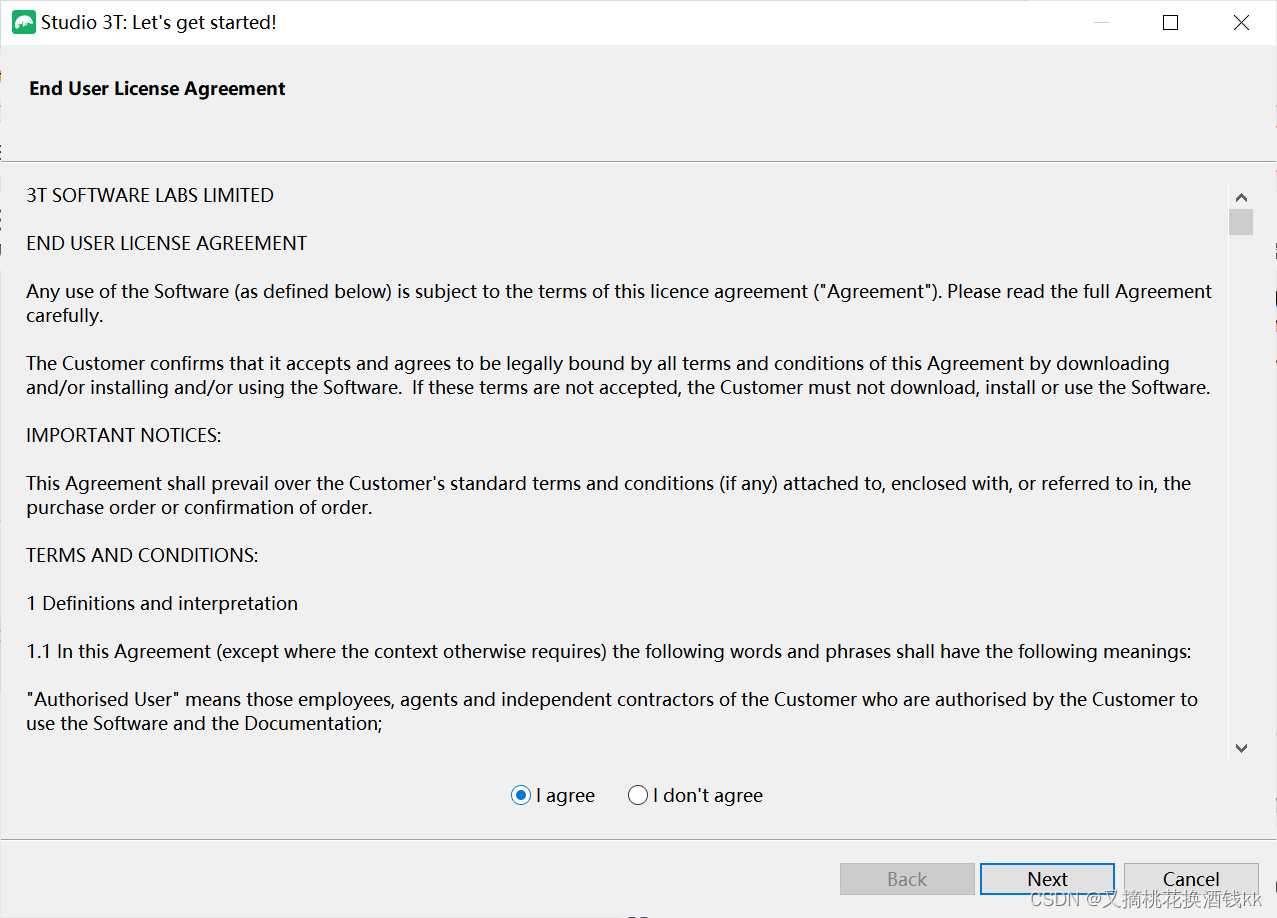
Task: Click the "TERMS AND CONDITIONS:" line
Action: [x=142, y=555]
